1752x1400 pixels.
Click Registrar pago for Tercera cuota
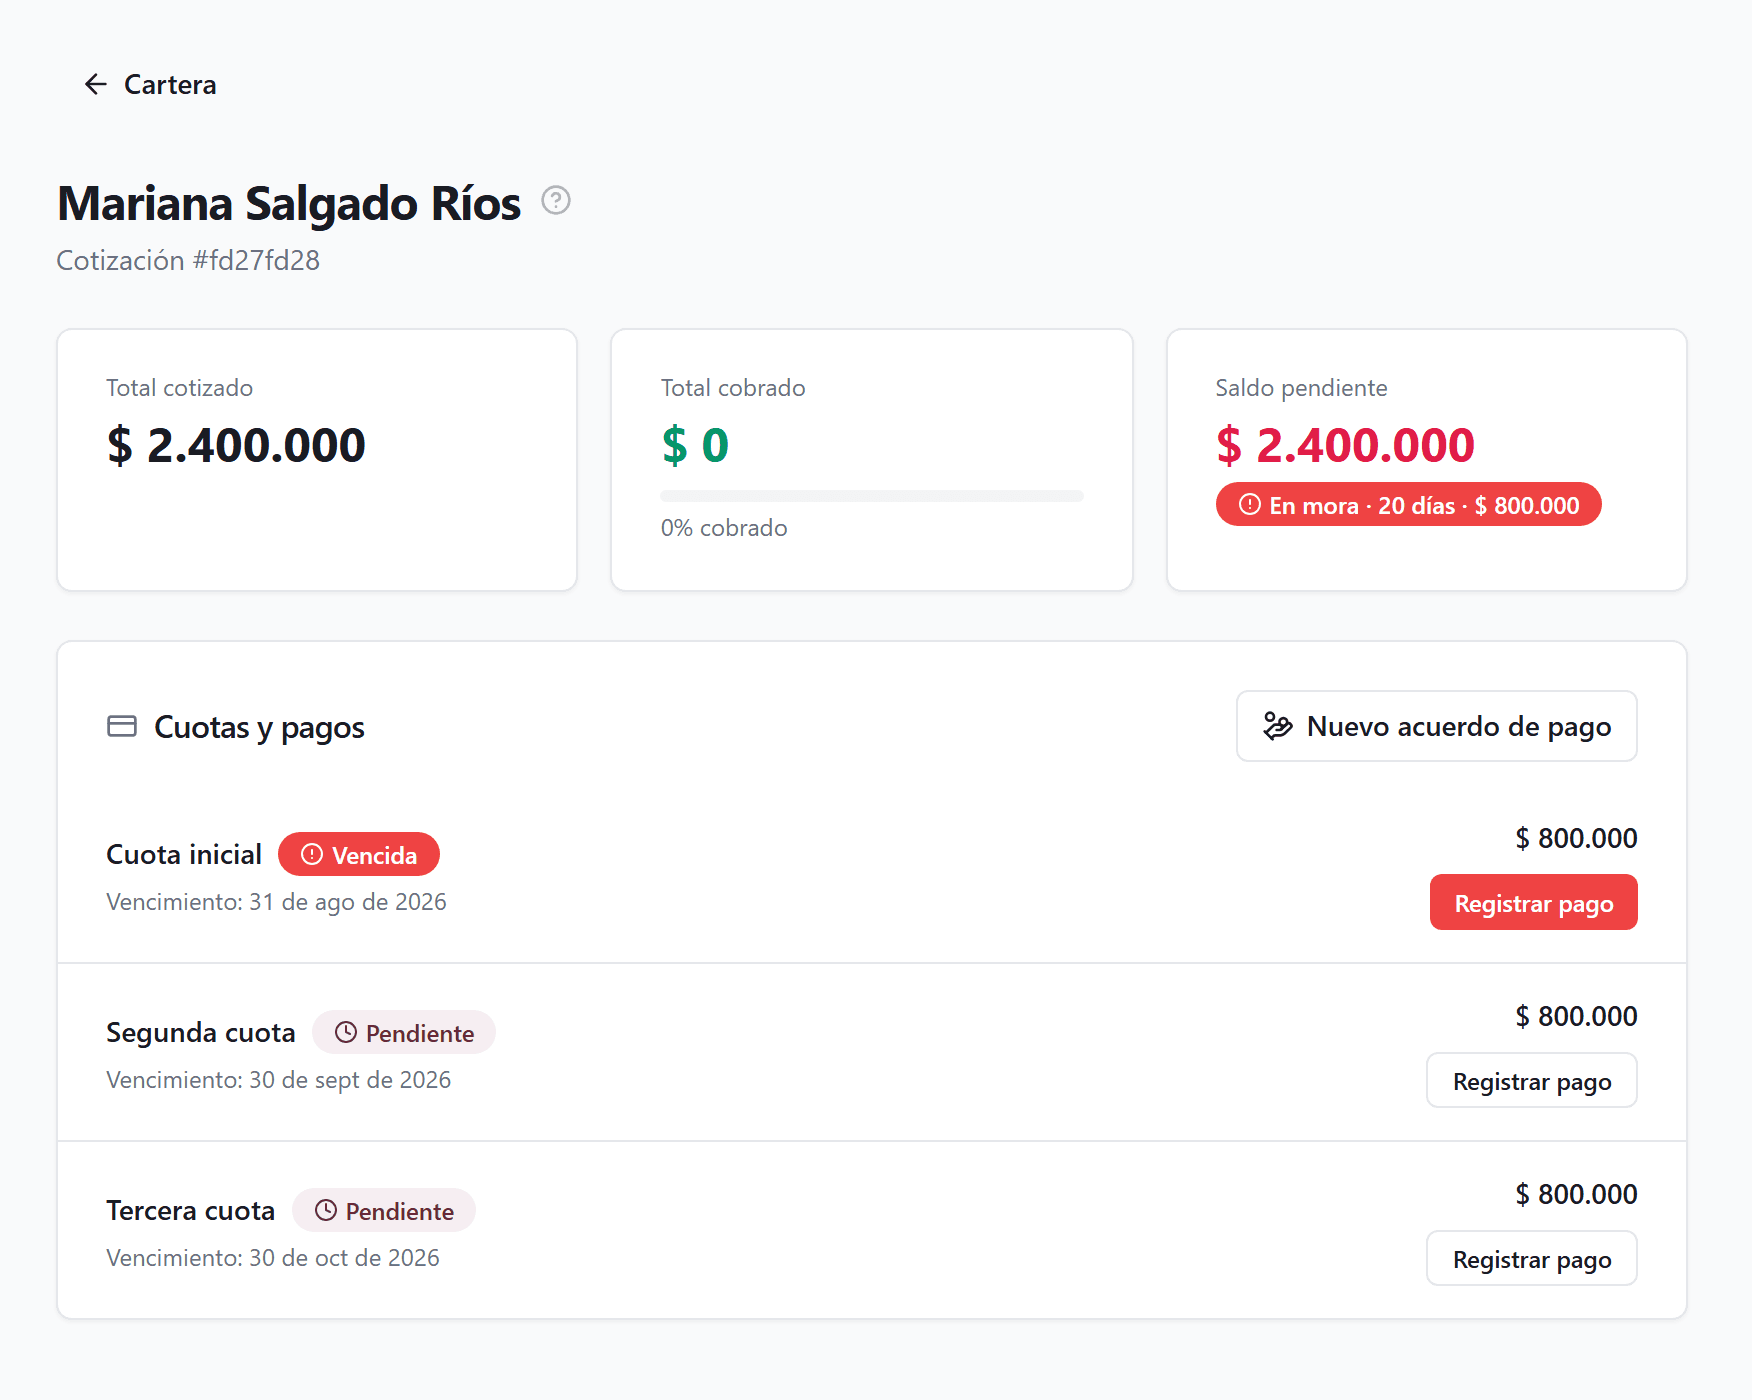click(1532, 1259)
